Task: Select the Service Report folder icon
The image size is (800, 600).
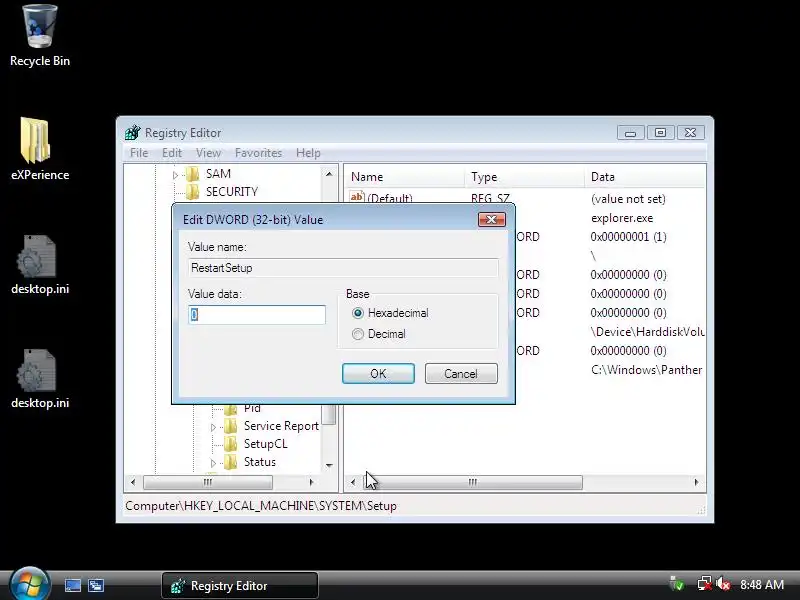Action: 231,426
